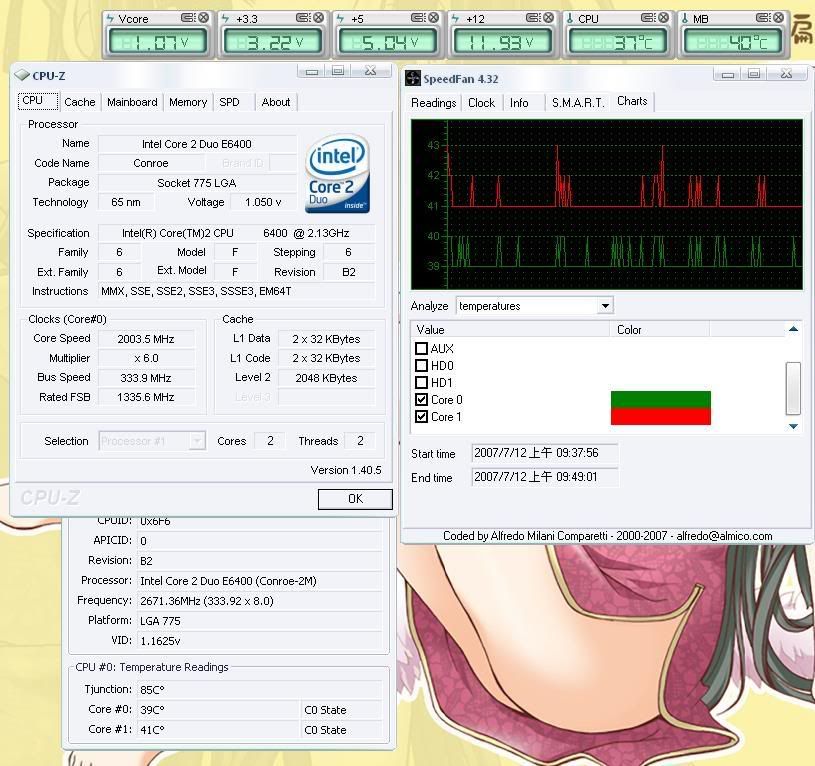Screen dimensions: 815x766
Task: Switch to the Mainboard tab in CPU-Z
Action: [132, 102]
